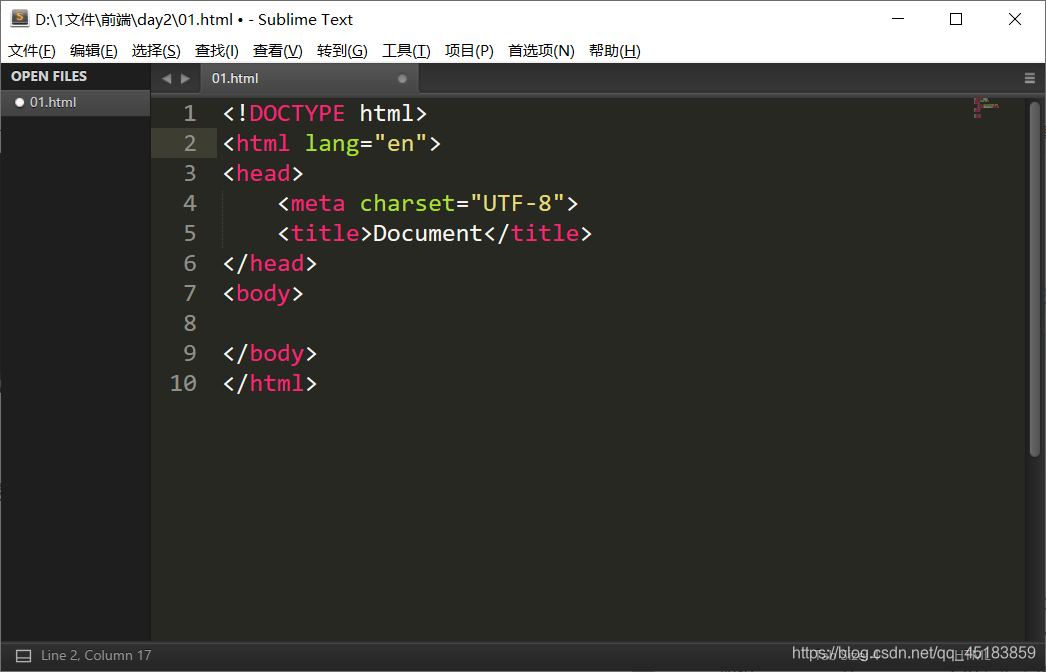Click the closing body tag on line 9
Image resolution: width=1046 pixels, height=672 pixels.
[x=270, y=353]
